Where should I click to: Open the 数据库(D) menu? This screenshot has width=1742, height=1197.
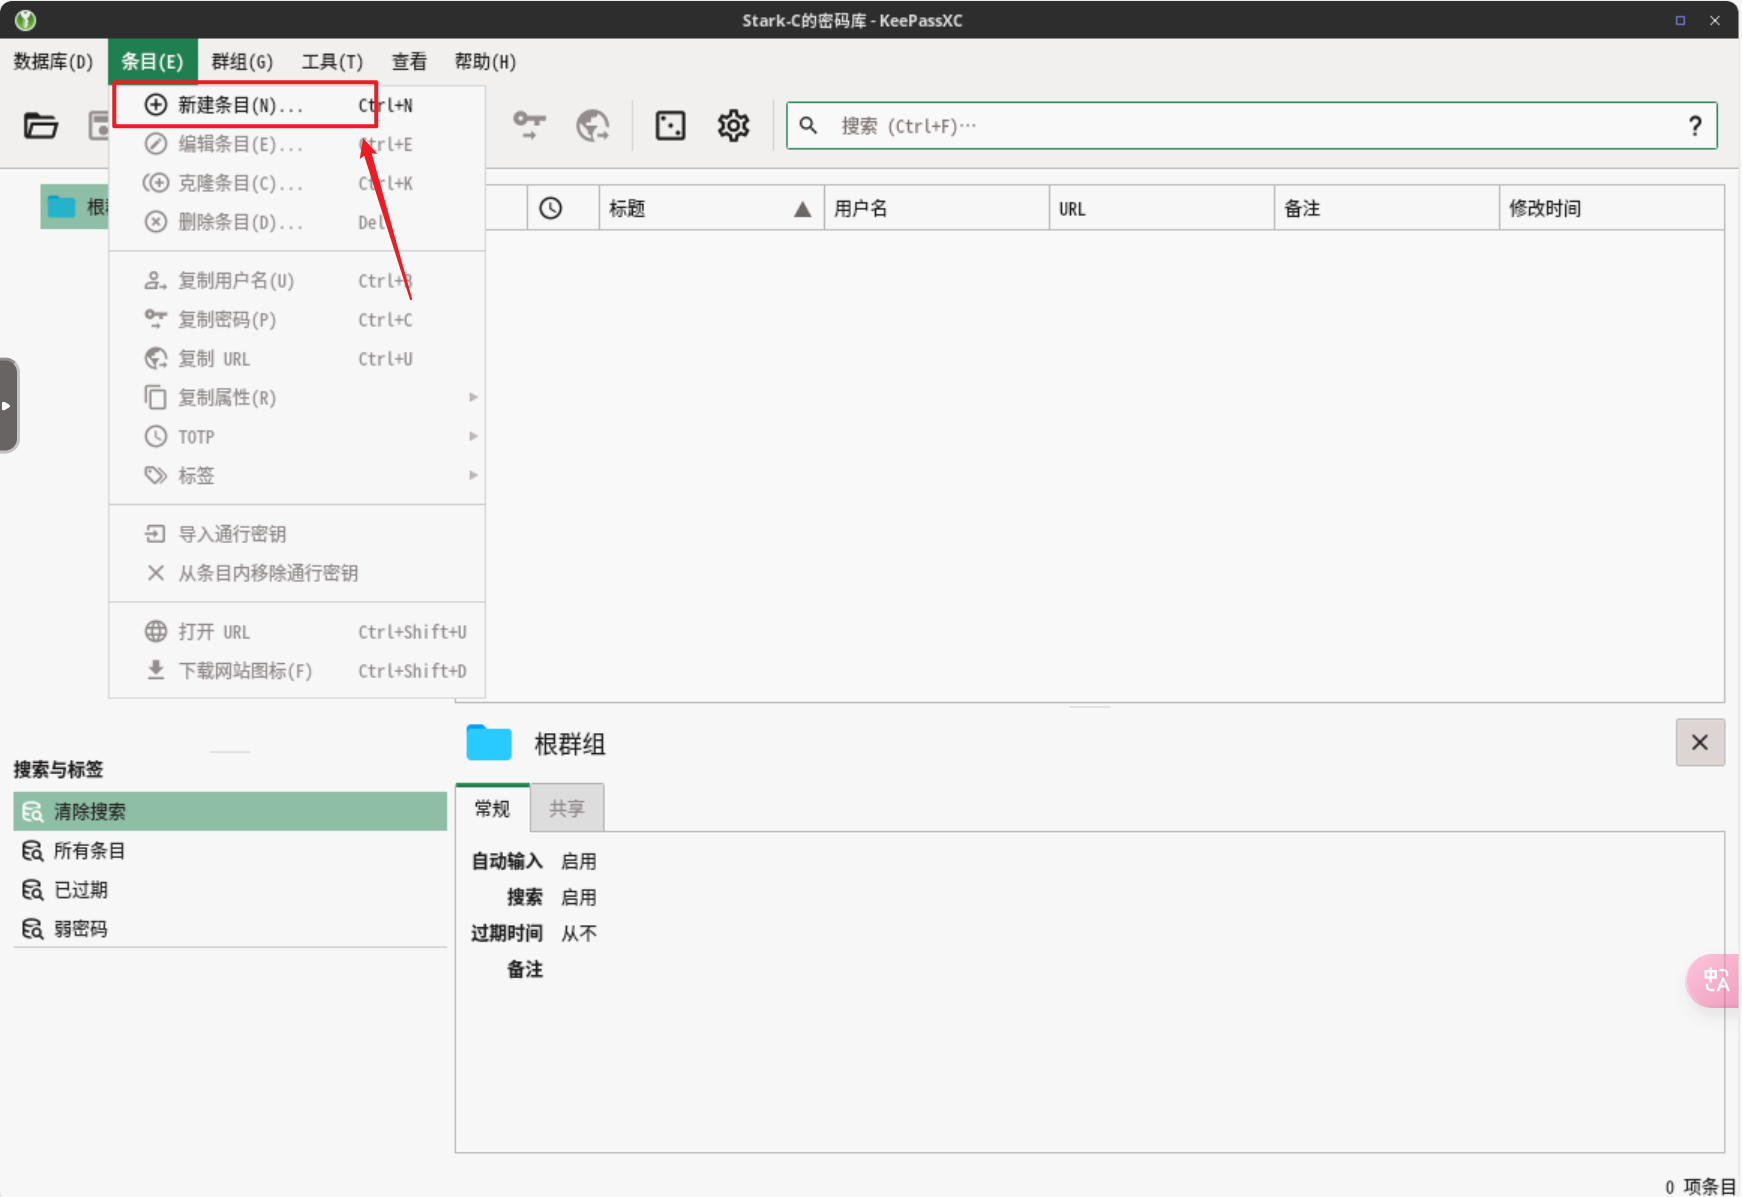point(53,62)
